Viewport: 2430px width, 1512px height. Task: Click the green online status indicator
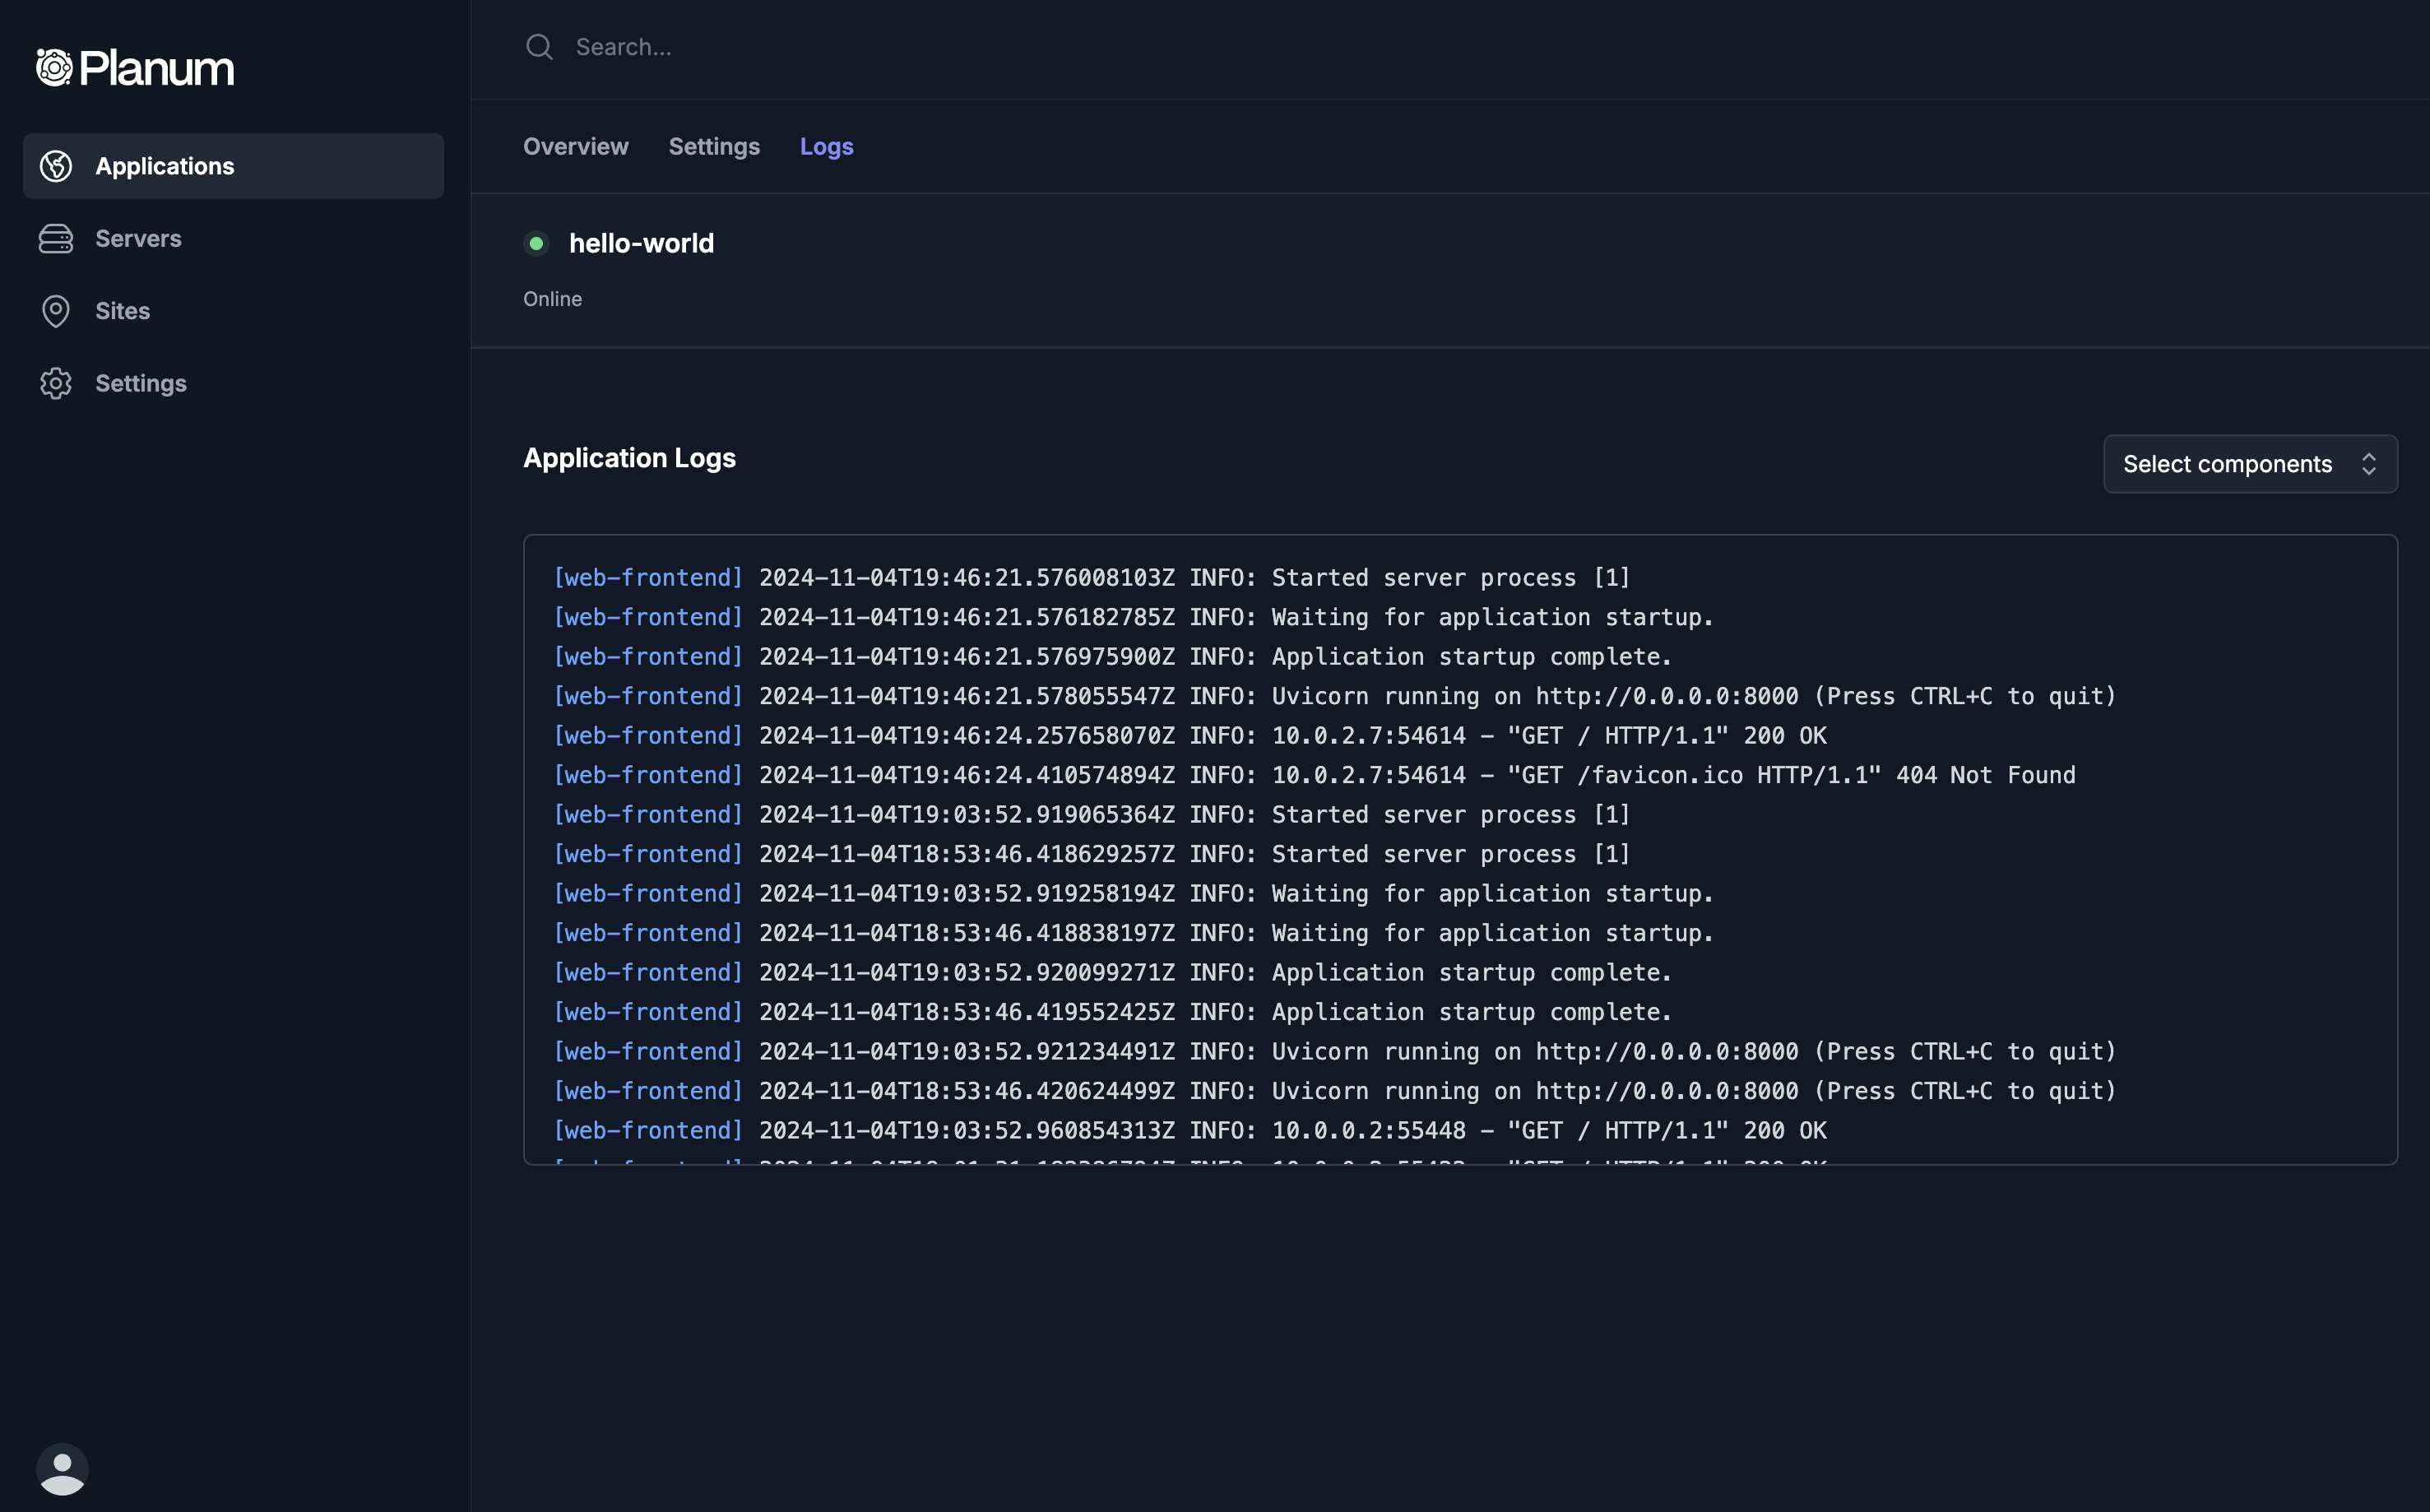tap(536, 243)
